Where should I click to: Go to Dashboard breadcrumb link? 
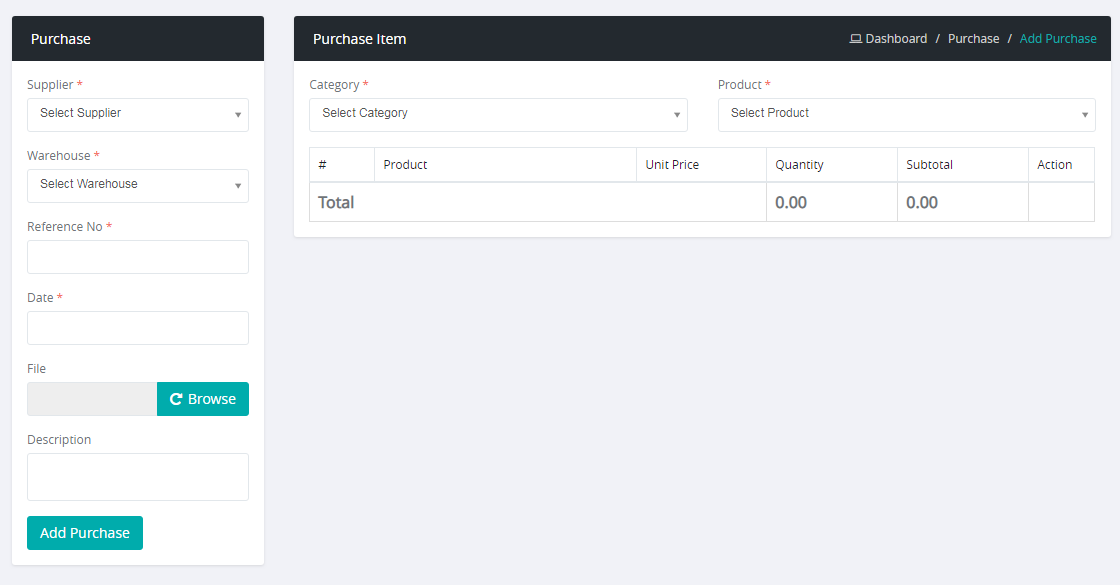click(896, 39)
